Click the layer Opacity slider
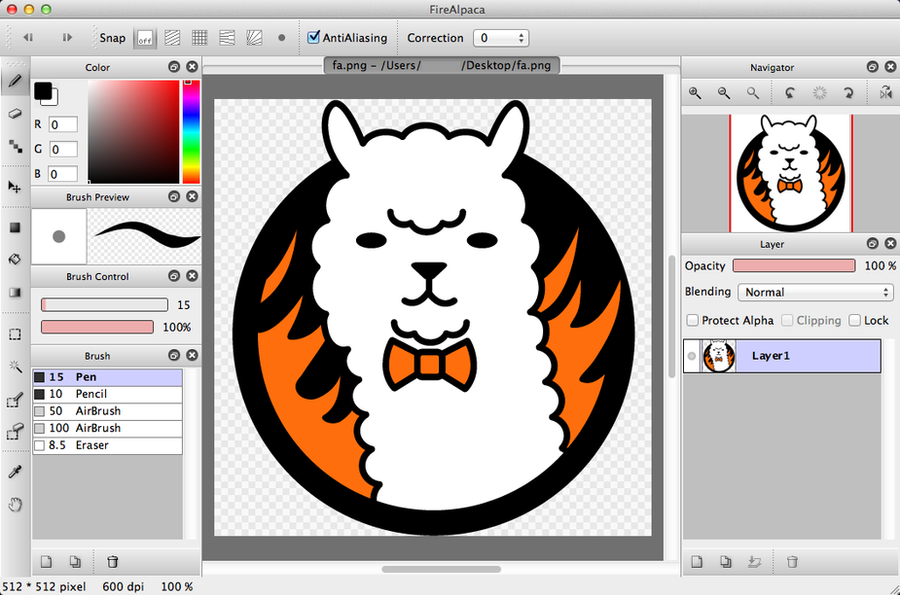The height and width of the screenshot is (595, 900). coord(794,266)
